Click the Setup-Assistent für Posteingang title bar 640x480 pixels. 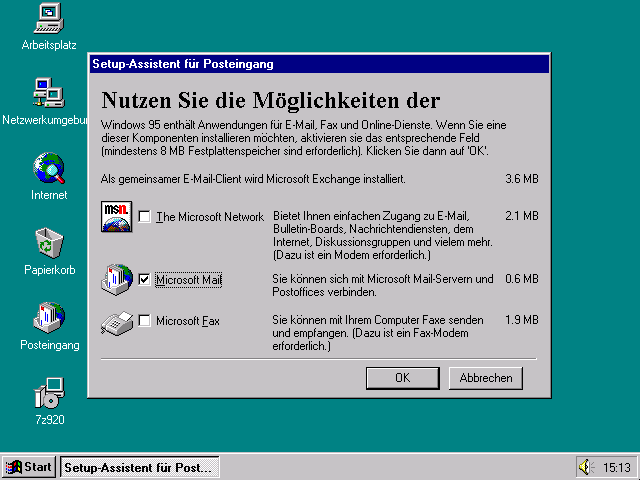319,64
